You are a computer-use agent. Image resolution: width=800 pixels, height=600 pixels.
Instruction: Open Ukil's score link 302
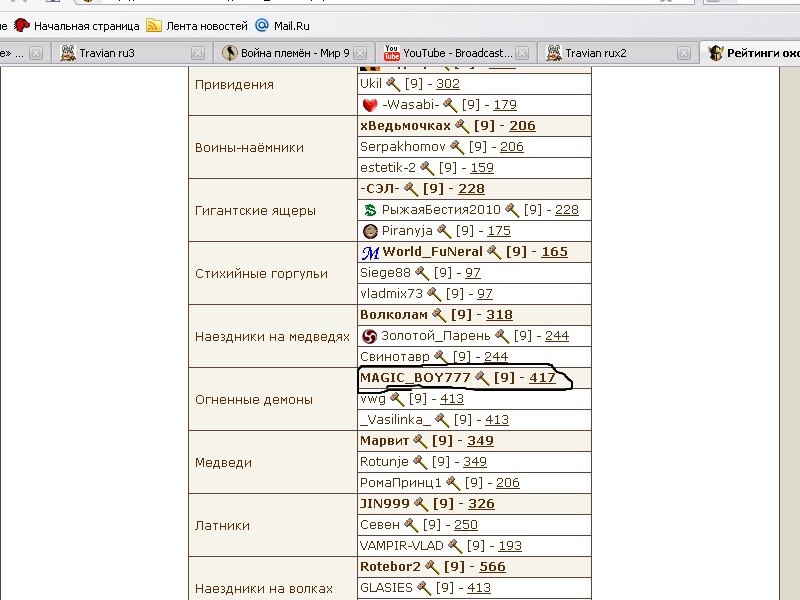pyautogui.click(x=448, y=84)
